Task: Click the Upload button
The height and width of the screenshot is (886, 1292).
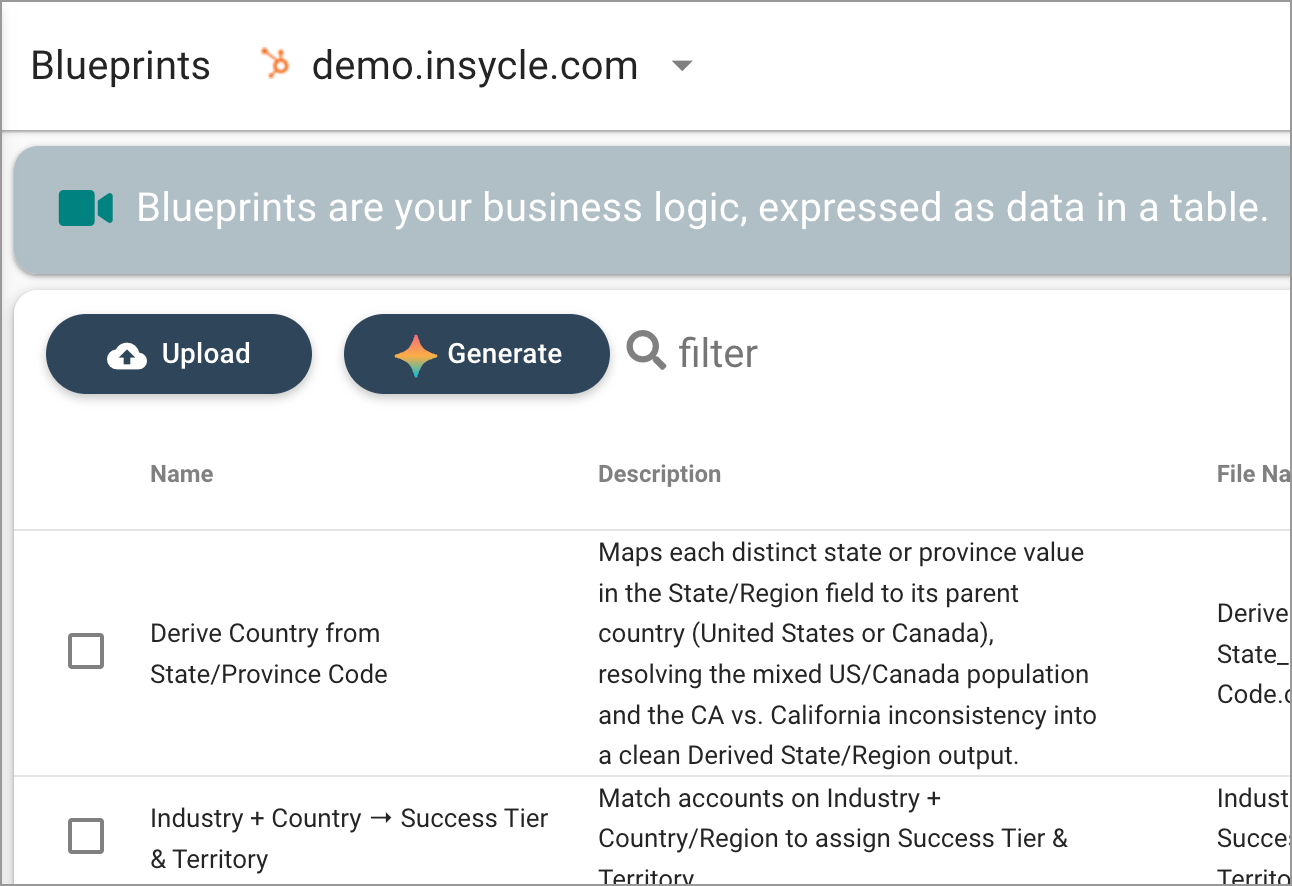Action: pyautogui.click(x=179, y=354)
